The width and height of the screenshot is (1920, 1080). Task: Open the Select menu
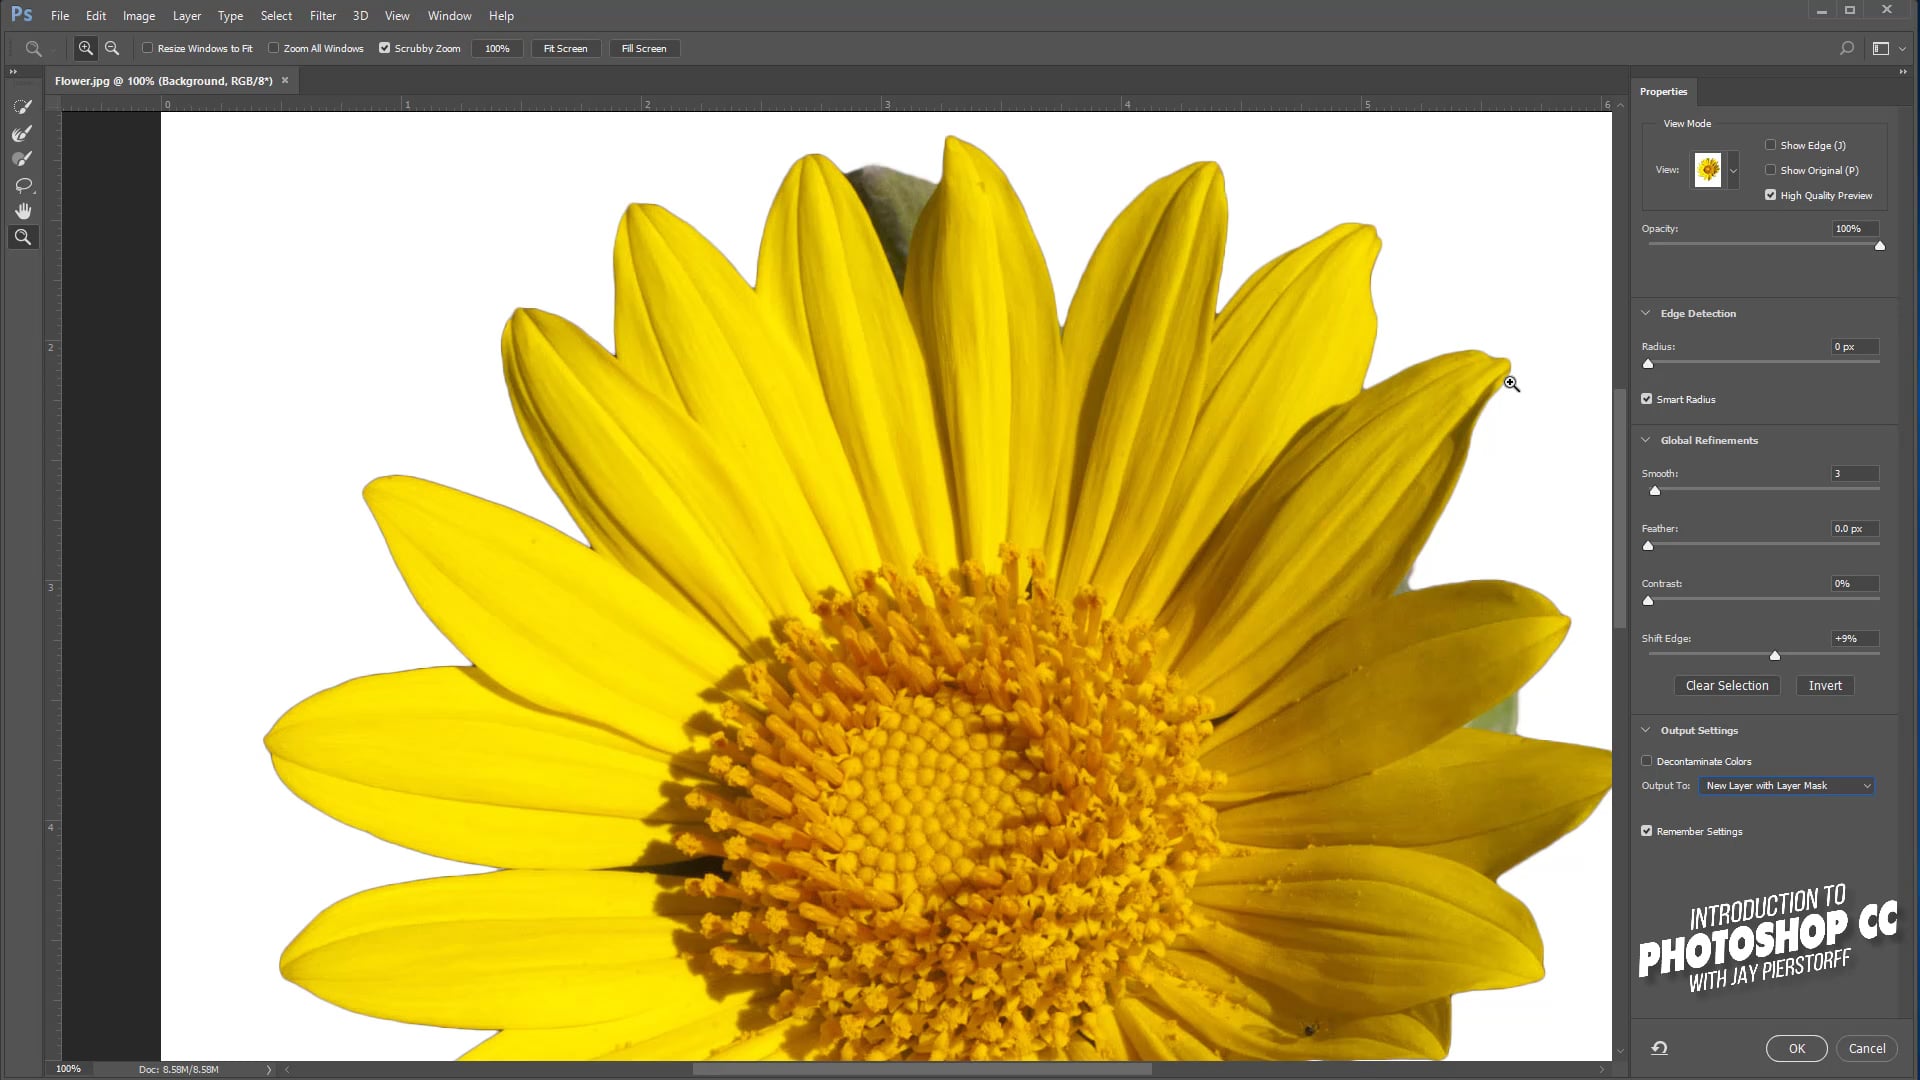[x=276, y=16]
